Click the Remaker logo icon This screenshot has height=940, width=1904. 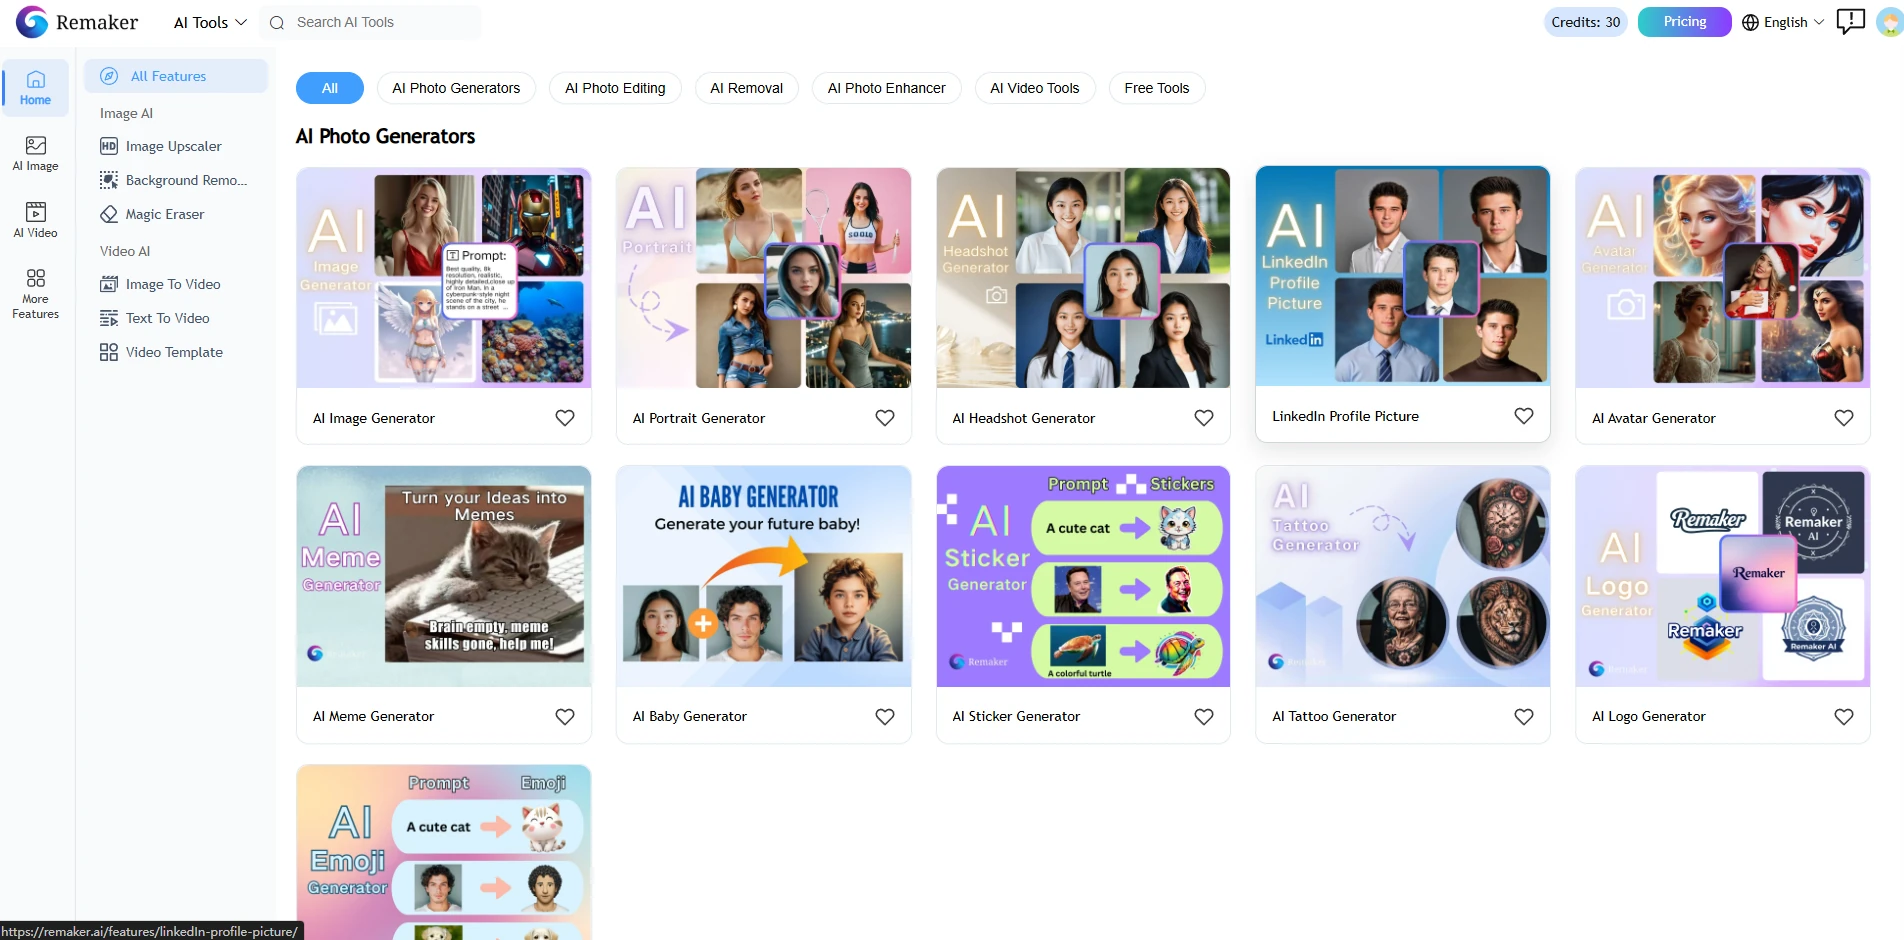point(32,22)
